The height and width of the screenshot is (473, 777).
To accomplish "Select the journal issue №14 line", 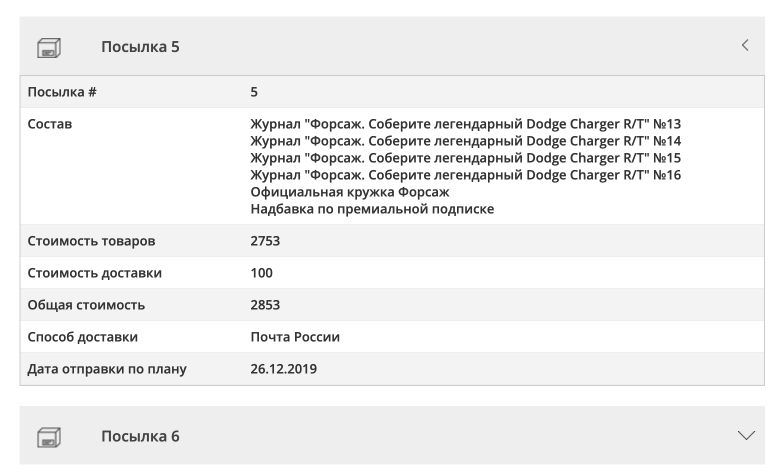I will (x=465, y=141).
